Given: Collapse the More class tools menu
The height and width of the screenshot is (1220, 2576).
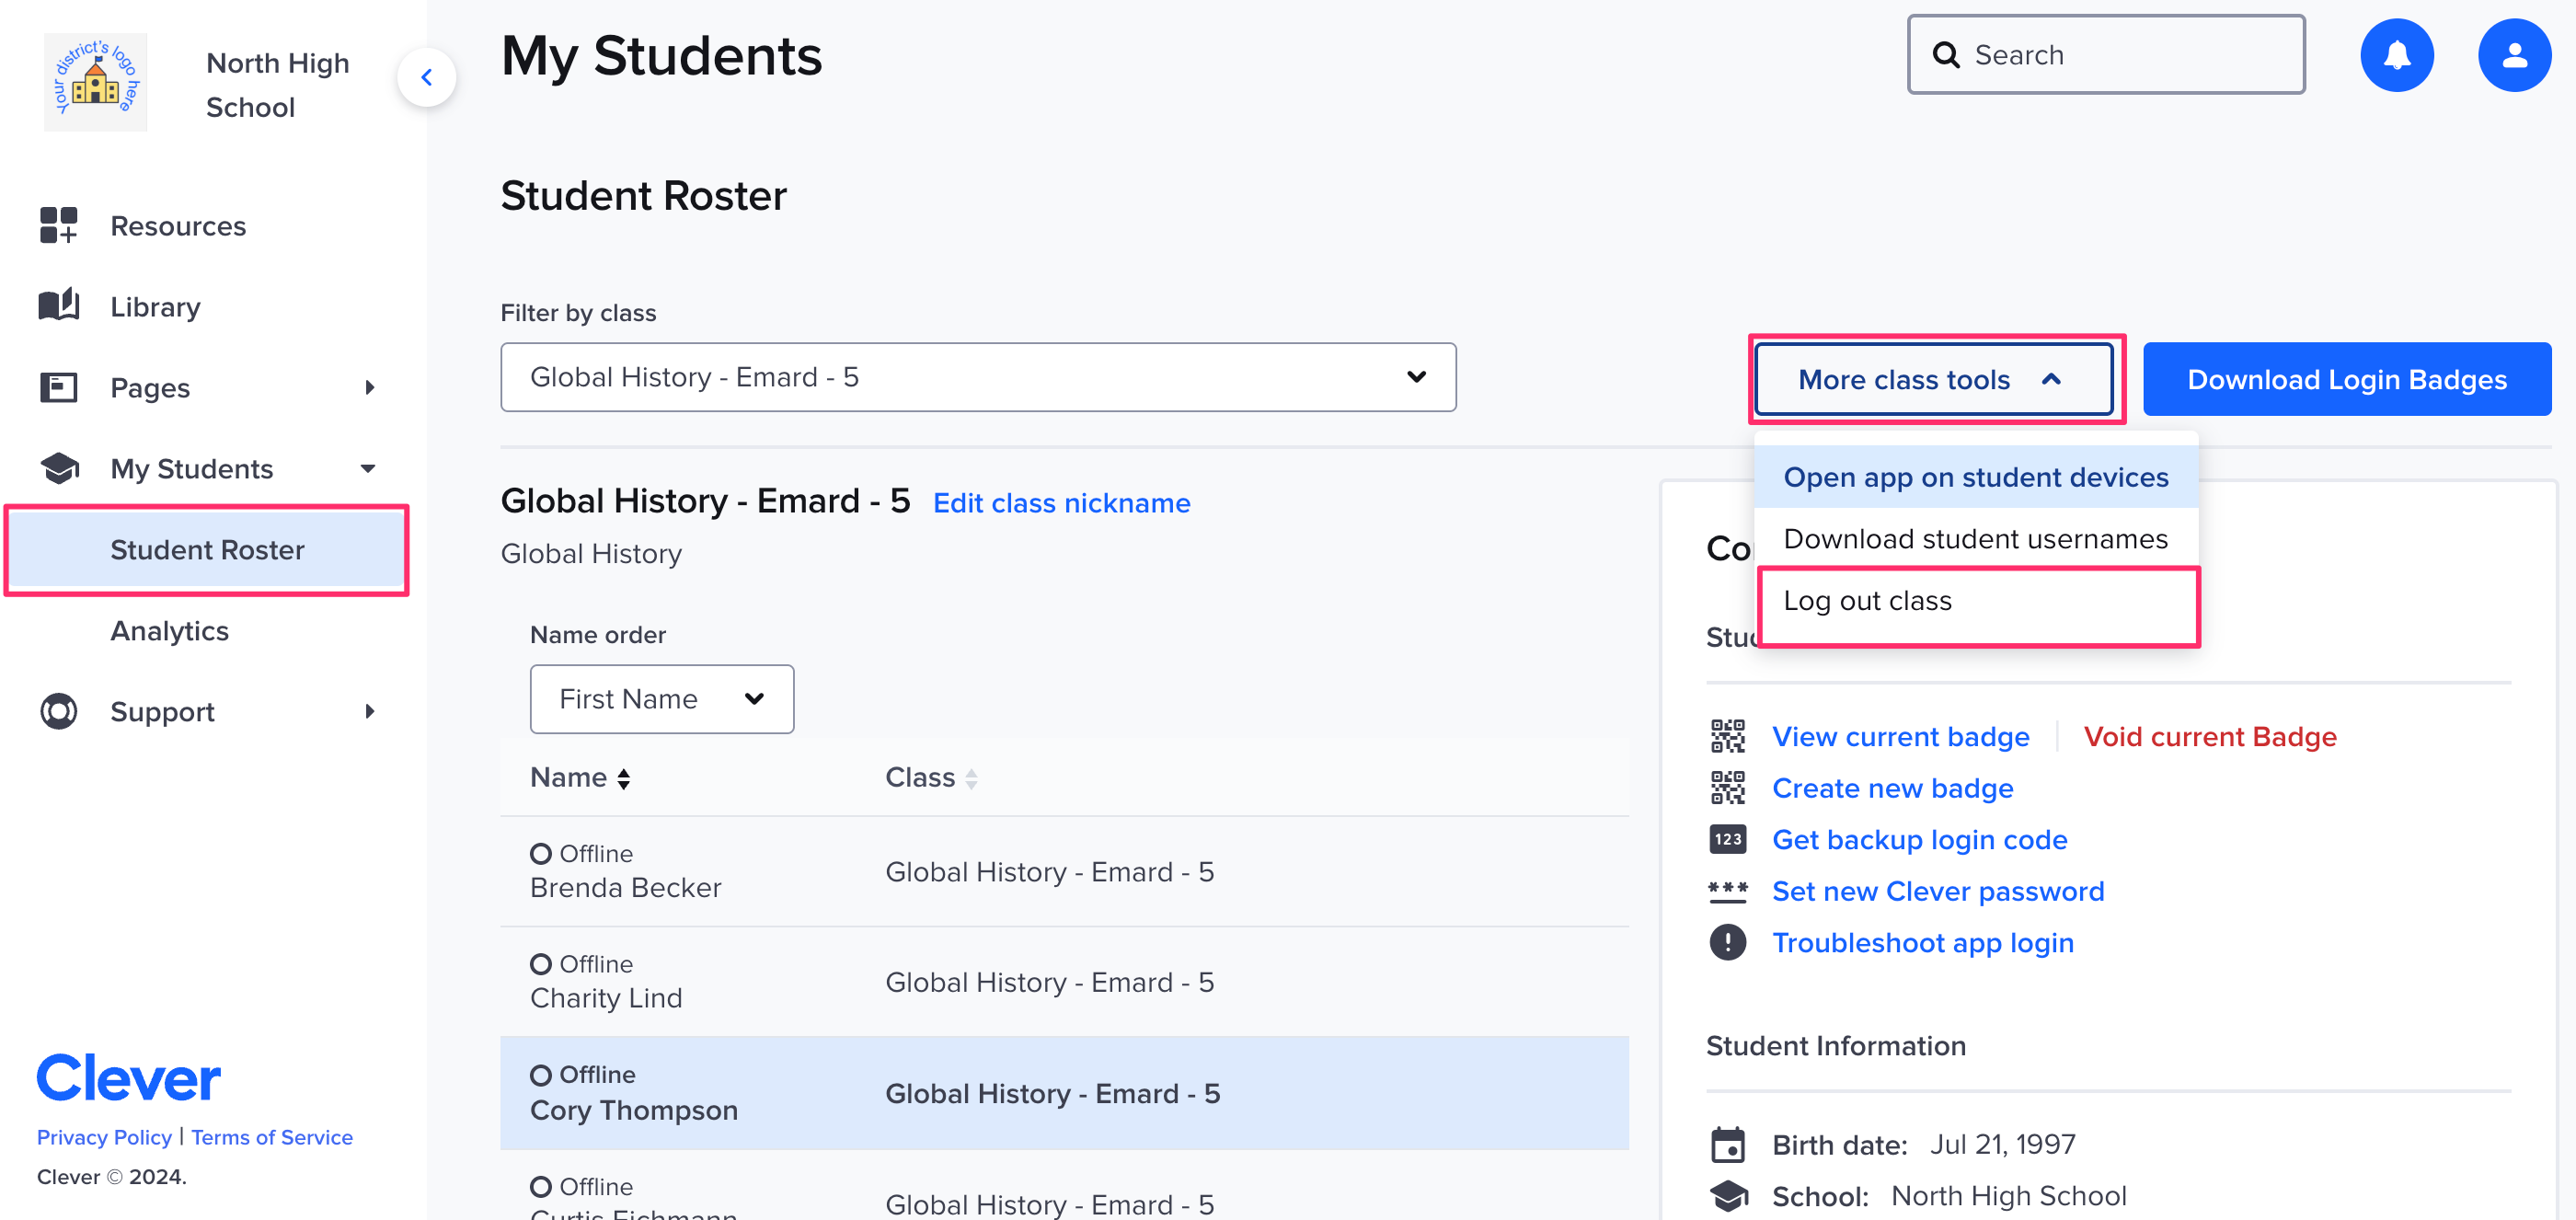Looking at the screenshot, I should pos(1932,379).
